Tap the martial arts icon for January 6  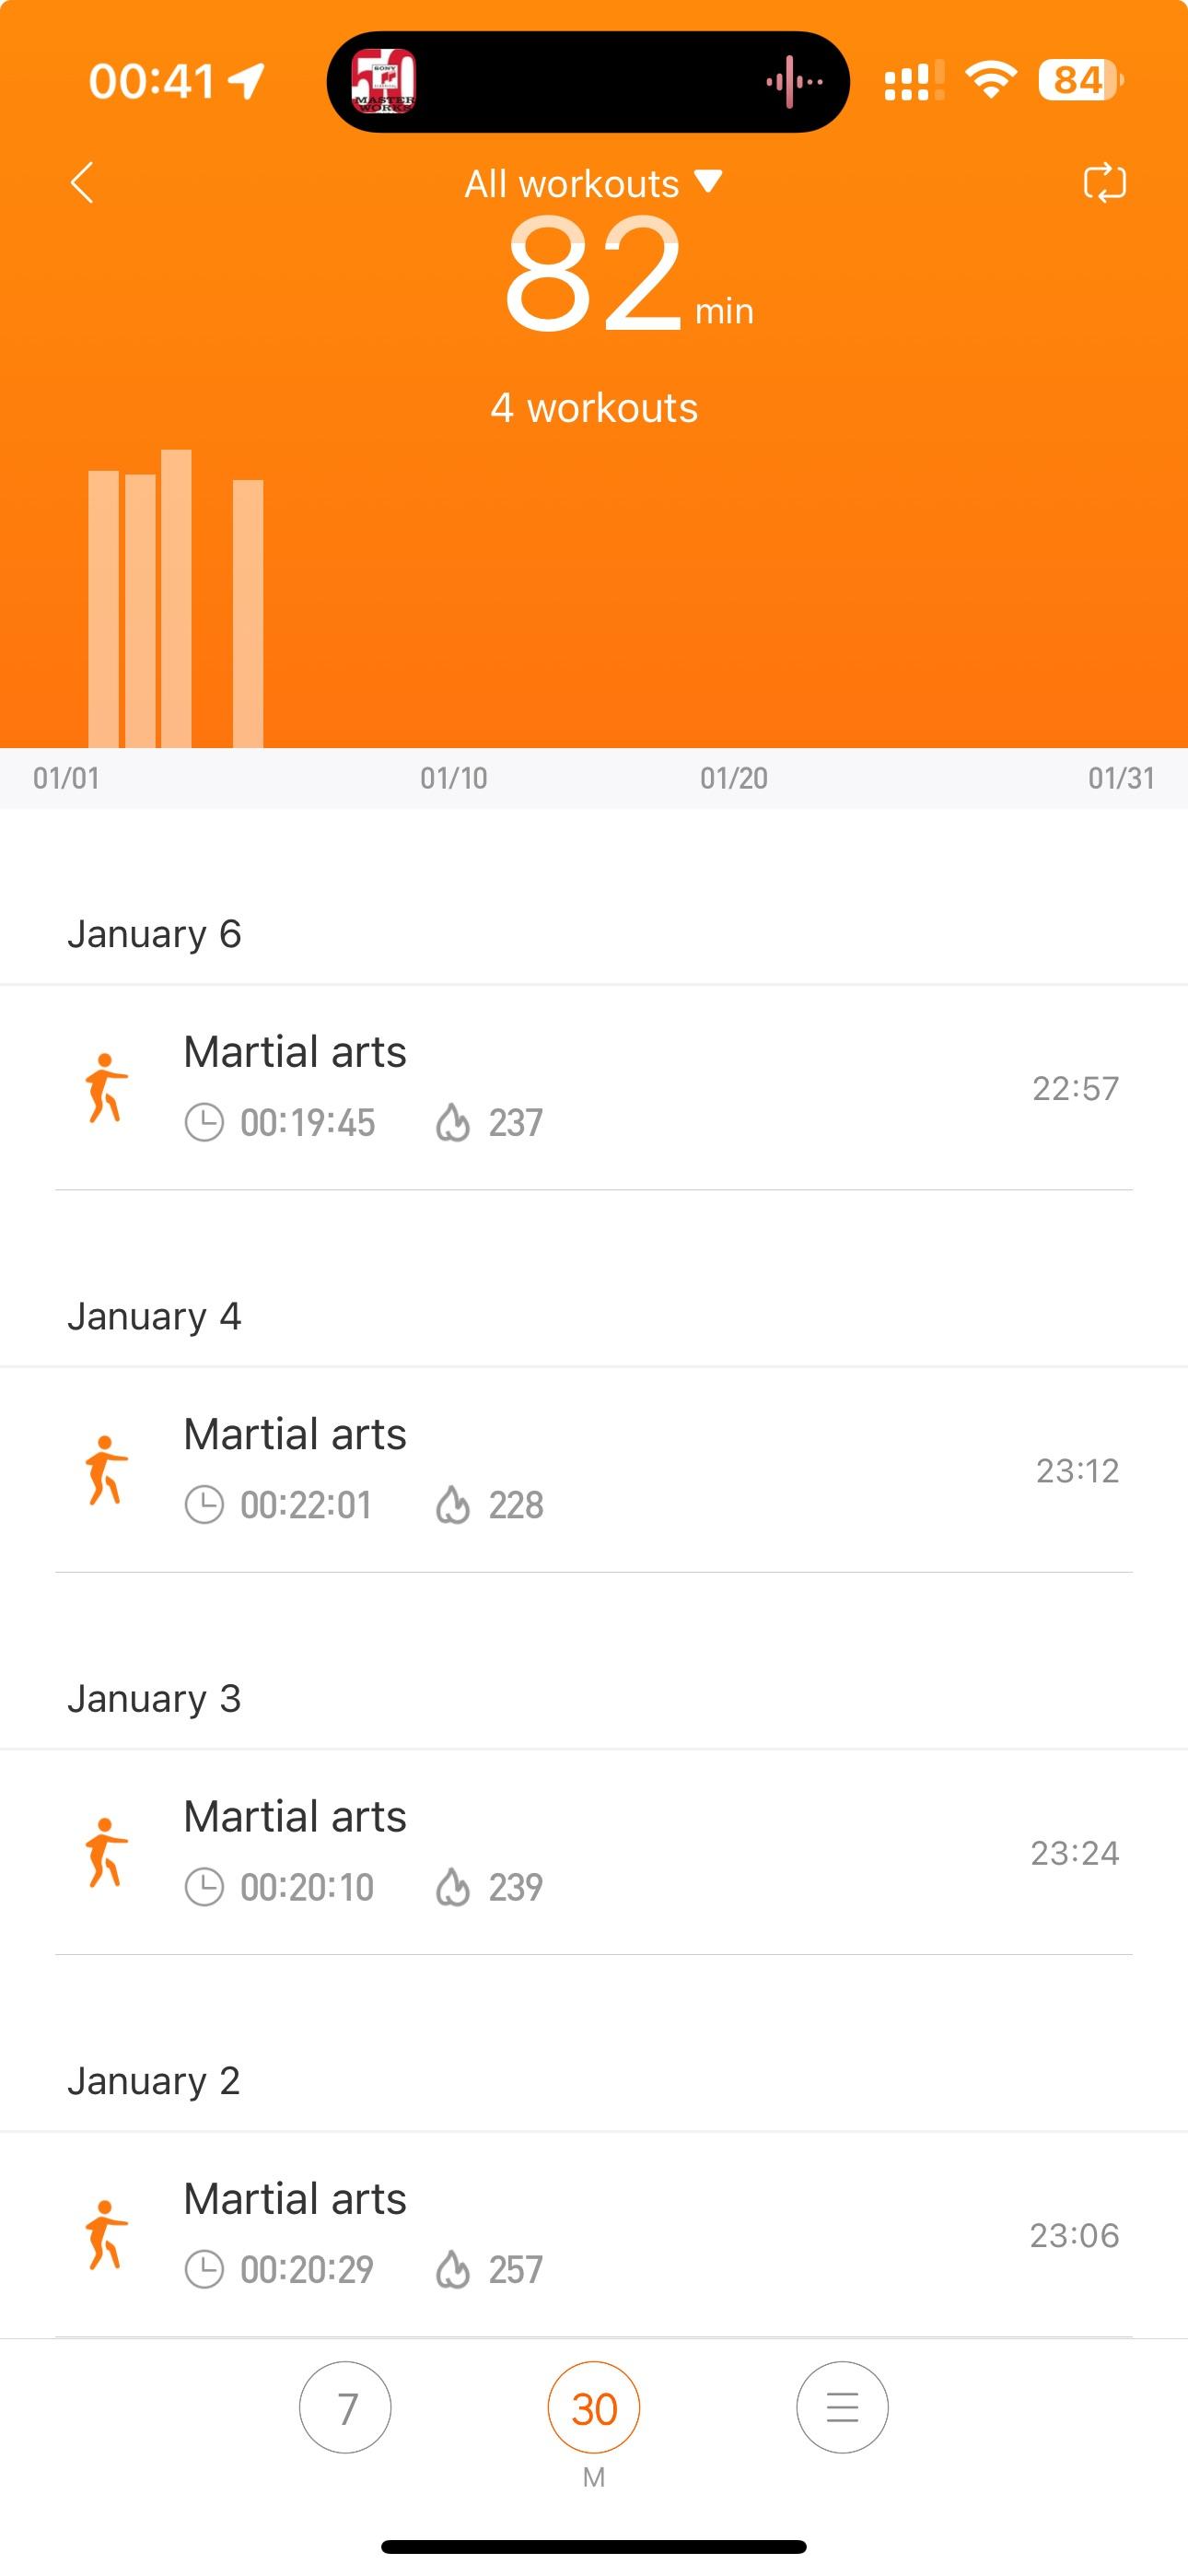click(106, 1088)
